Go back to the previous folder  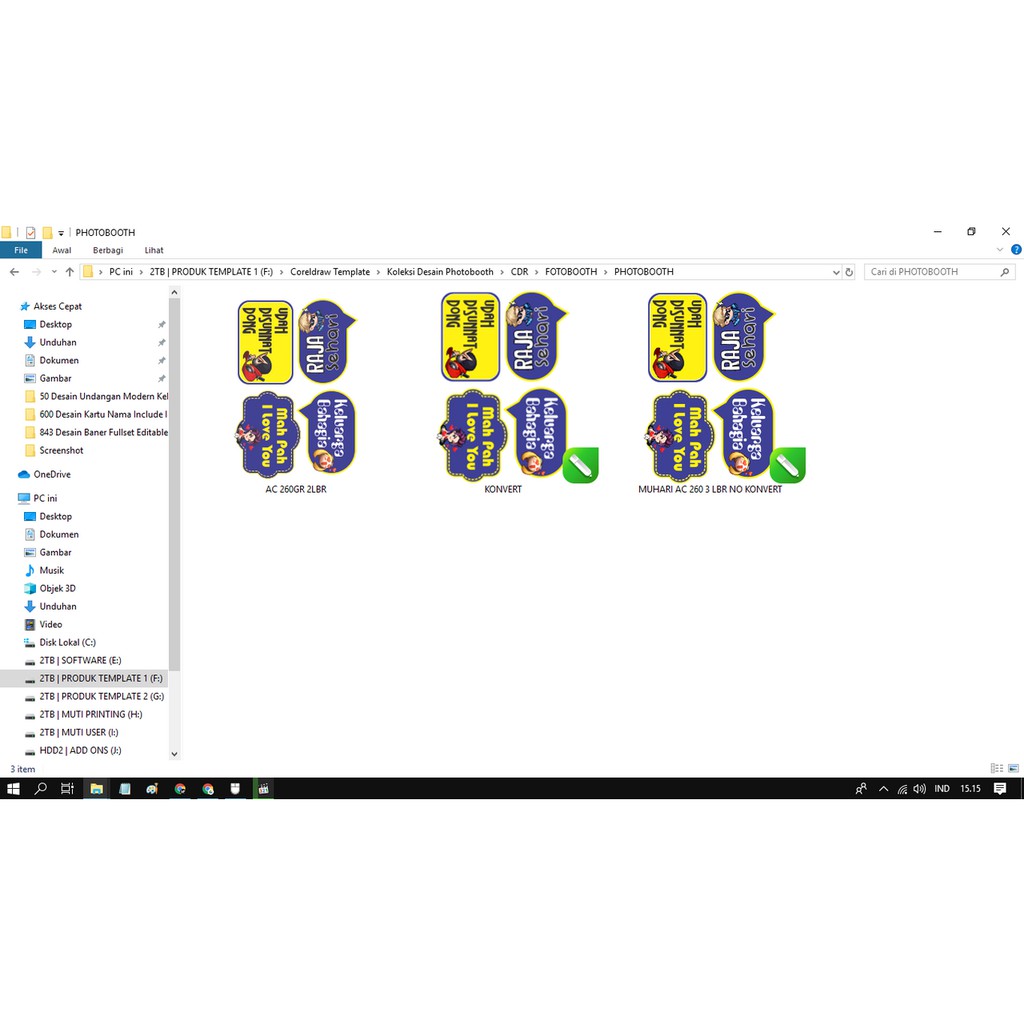pos(14,272)
